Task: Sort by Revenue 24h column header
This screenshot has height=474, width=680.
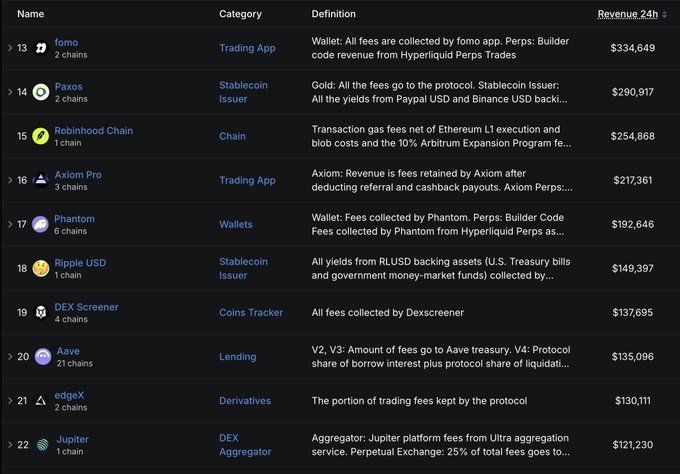Action: pyautogui.click(x=628, y=14)
